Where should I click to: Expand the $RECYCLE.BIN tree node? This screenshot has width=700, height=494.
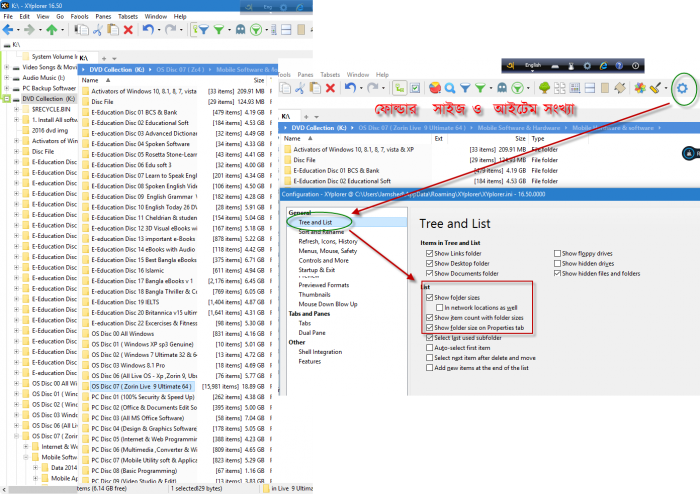pos(17,109)
